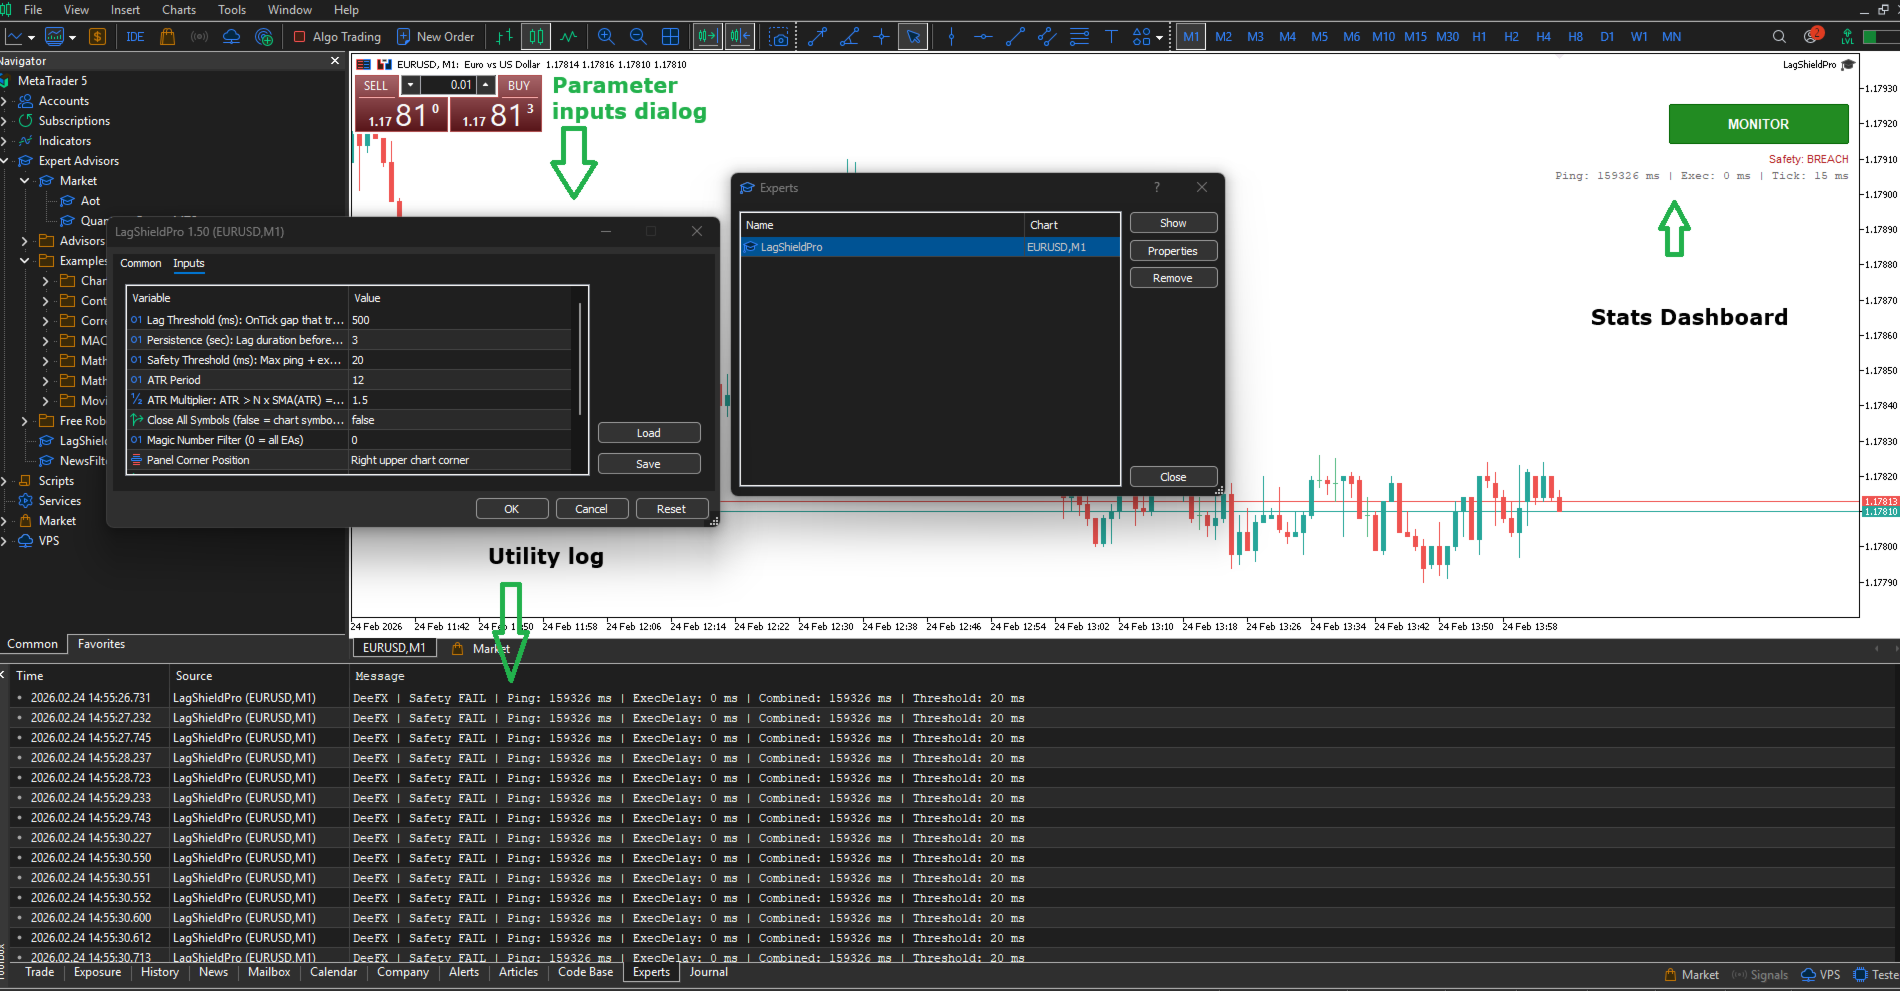Open the Tools menu
This screenshot has height=991, width=1900.
(232, 10)
